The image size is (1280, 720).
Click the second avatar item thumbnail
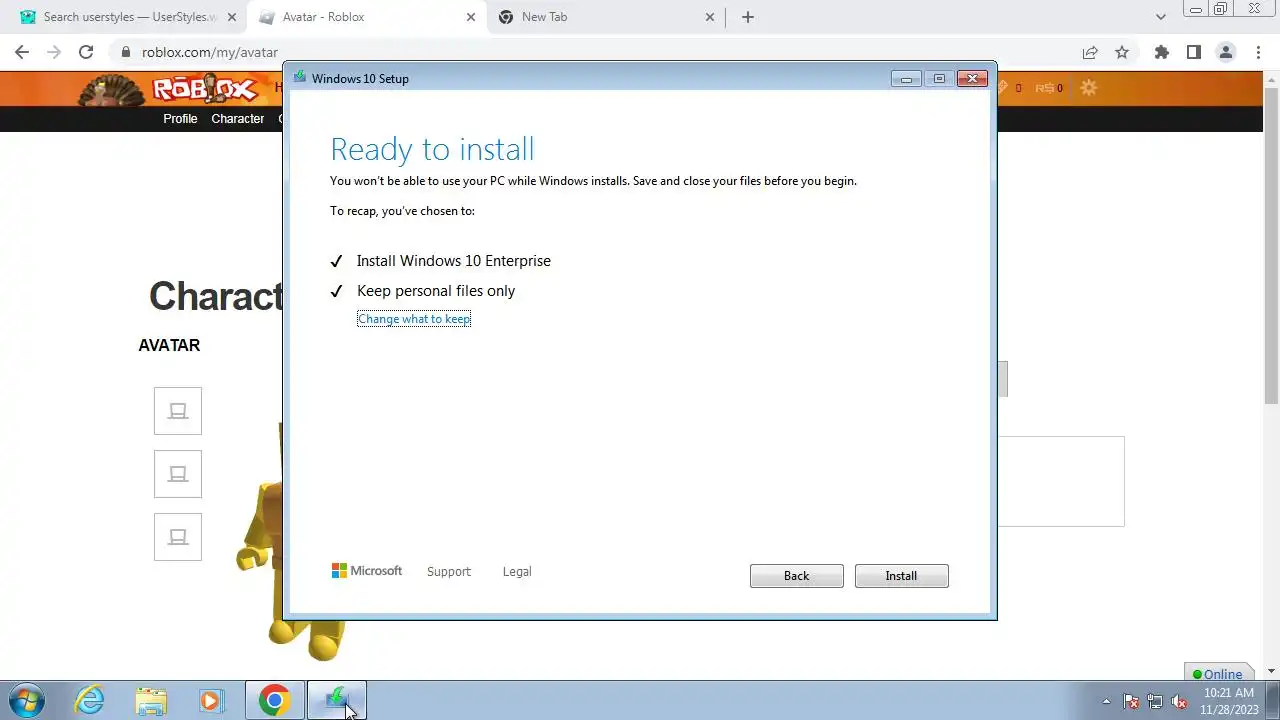178,474
